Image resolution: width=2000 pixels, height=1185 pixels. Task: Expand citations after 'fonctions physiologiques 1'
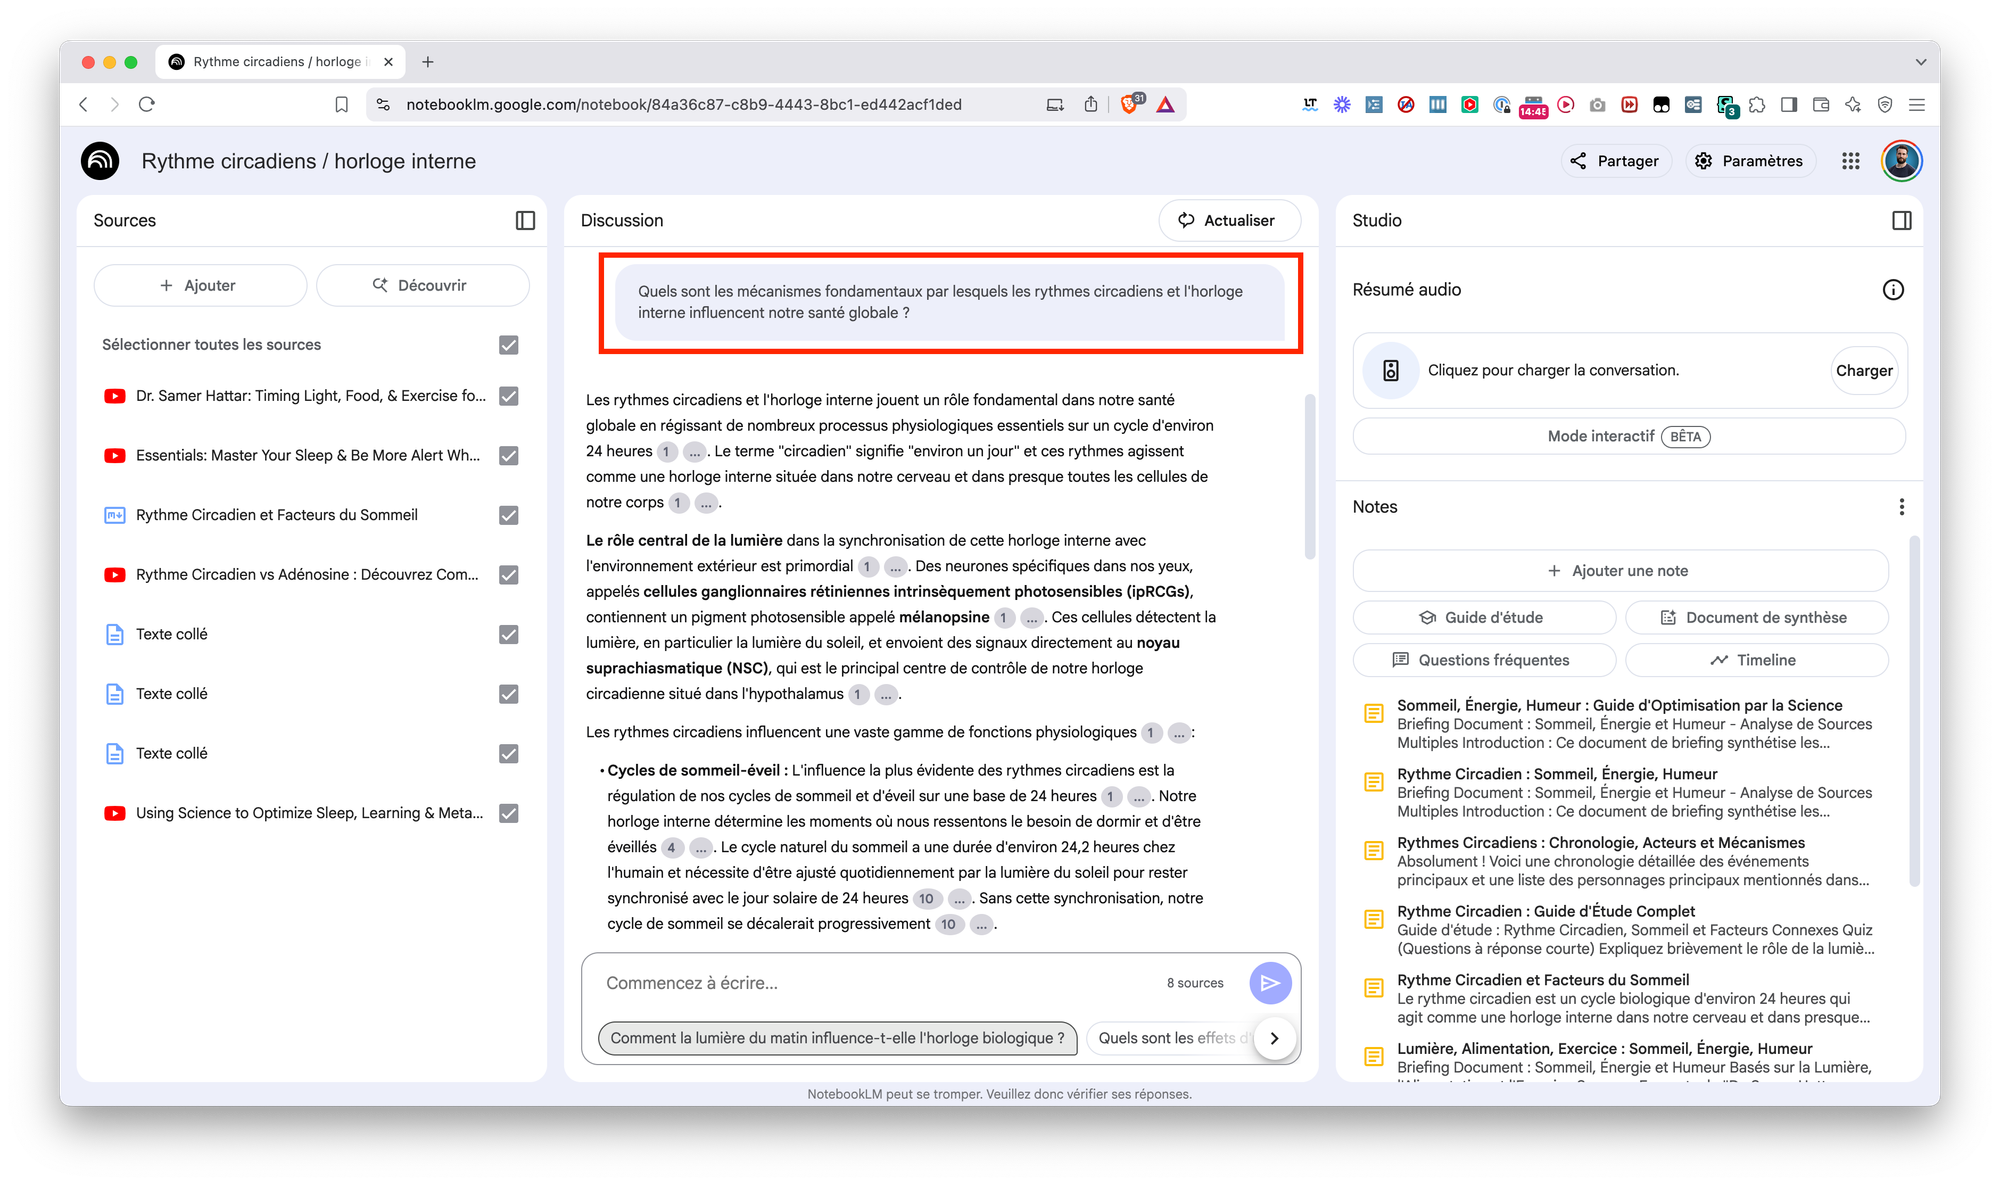tap(1179, 733)
